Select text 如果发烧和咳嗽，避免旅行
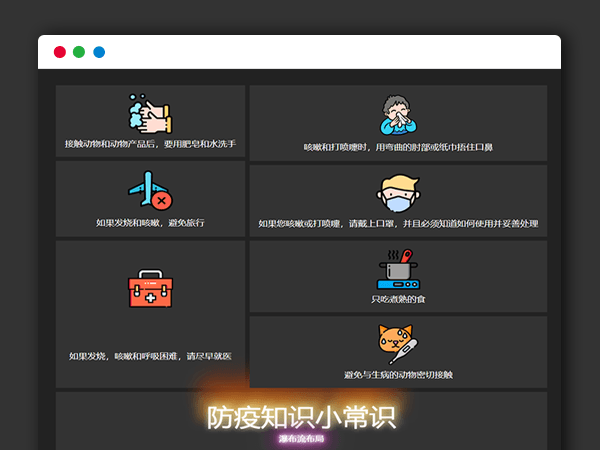600x450 pixels. click(x=150, y=222)
